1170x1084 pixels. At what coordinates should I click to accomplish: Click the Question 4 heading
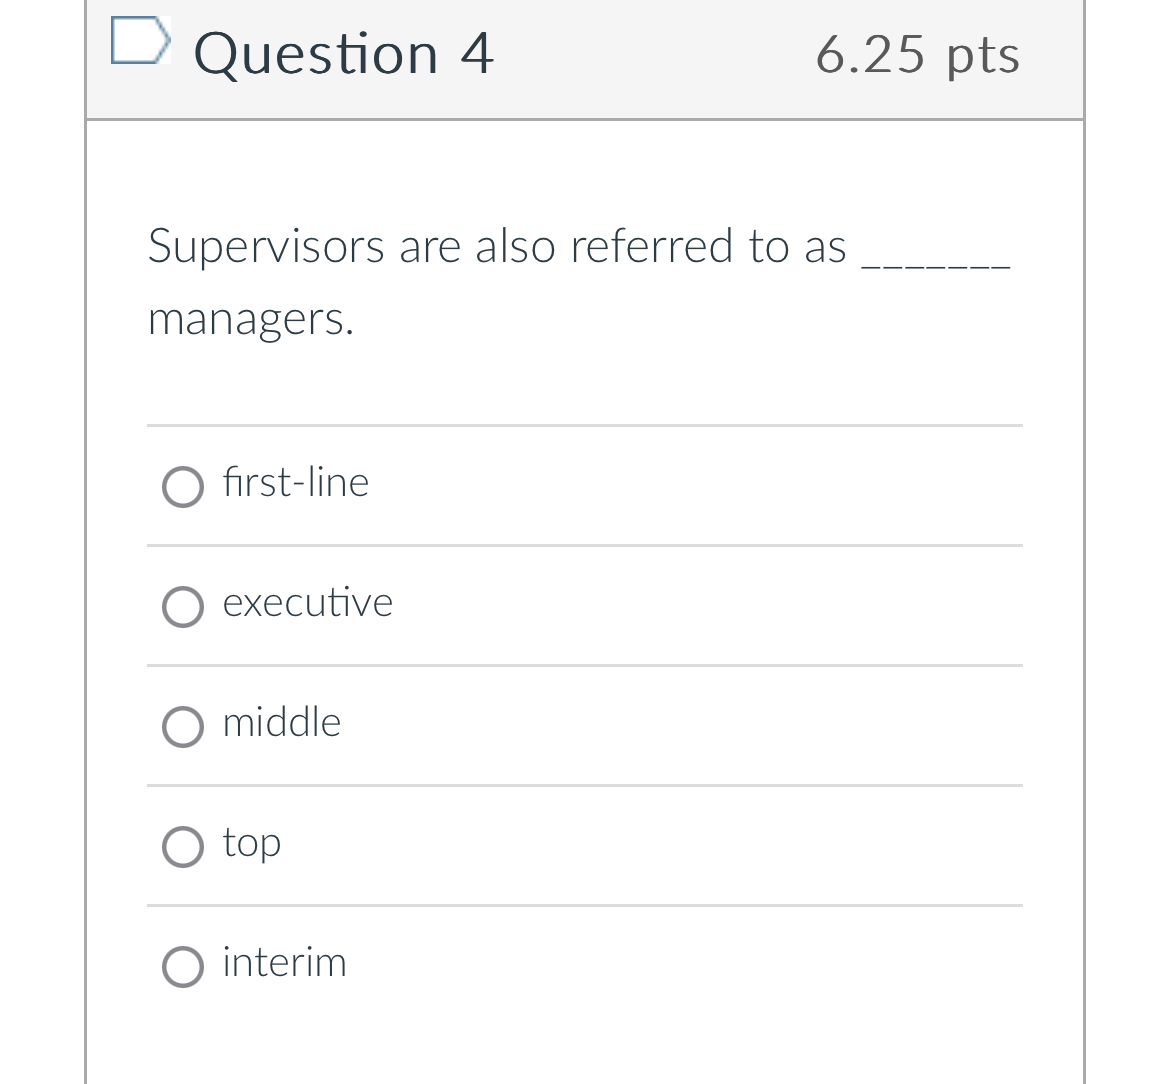pyautogui.click(x=344, y=54)
